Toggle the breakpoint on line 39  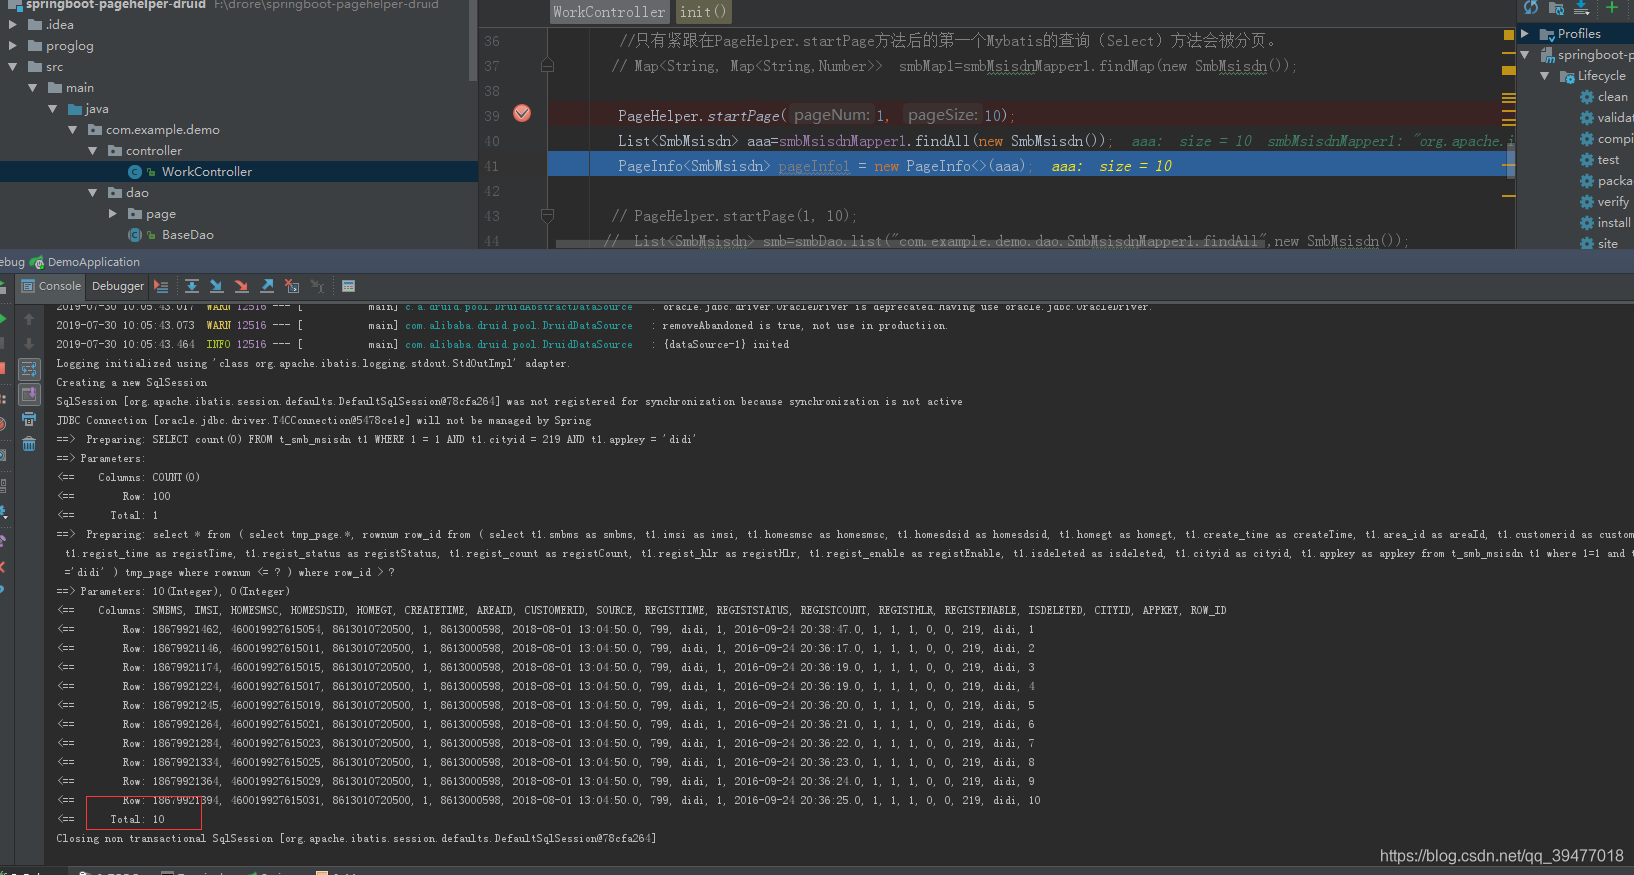click(522, 114)
